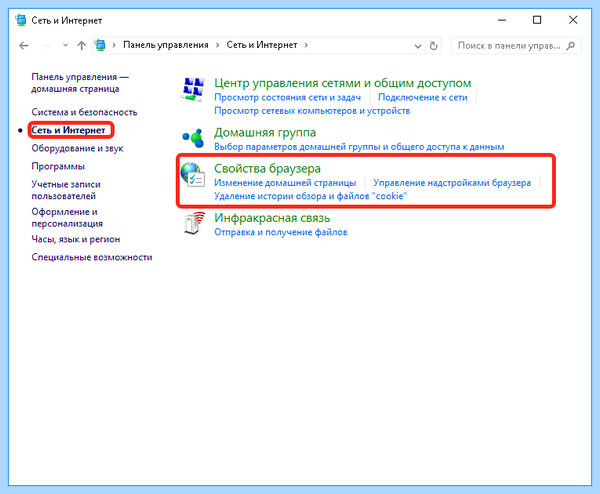Click the Свойства браузера globe icon

click(193, 174)
